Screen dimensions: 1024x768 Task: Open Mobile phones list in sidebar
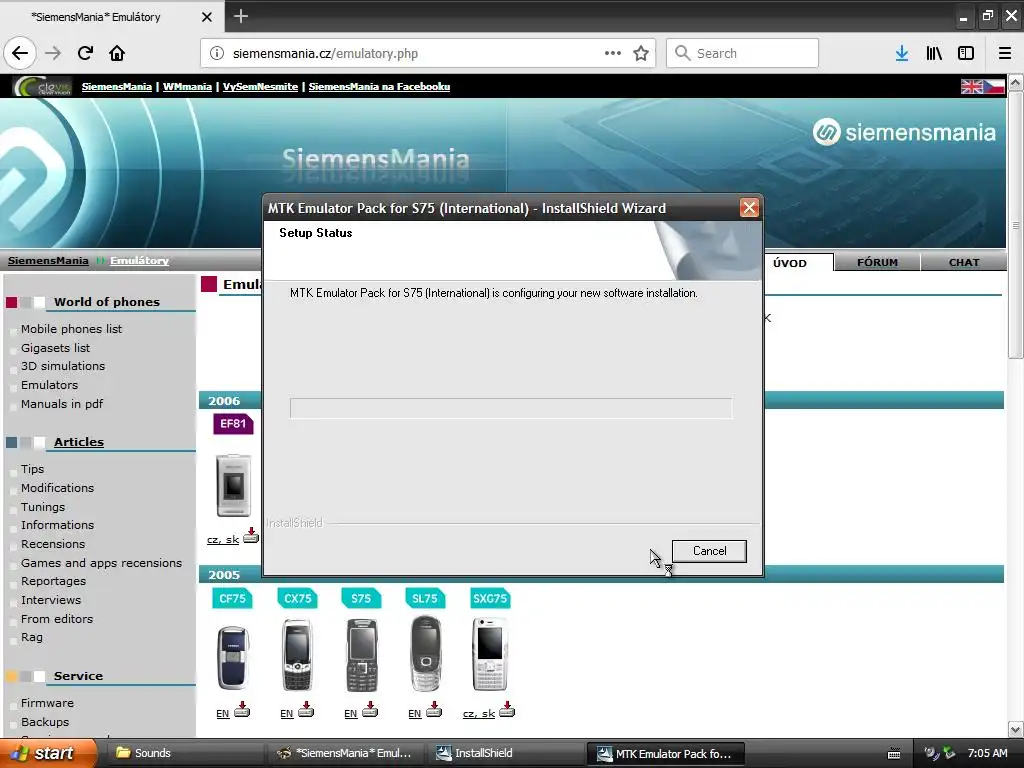click(x=71, y=329)
